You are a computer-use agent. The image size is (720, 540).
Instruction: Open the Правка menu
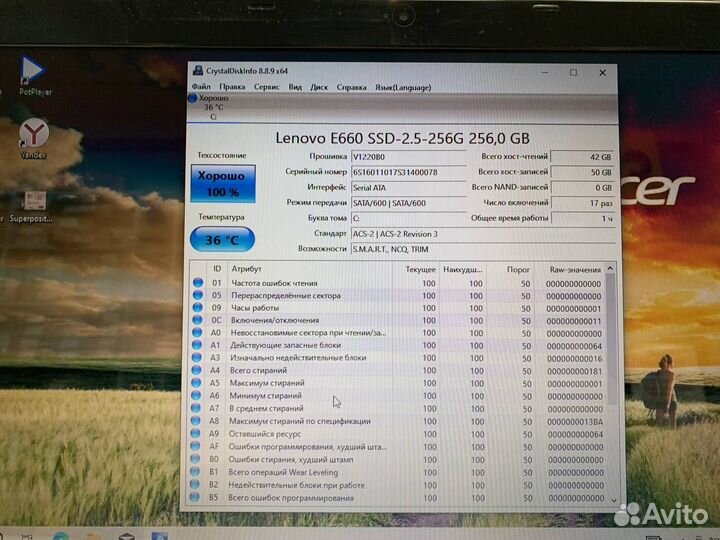pos(232,87)
